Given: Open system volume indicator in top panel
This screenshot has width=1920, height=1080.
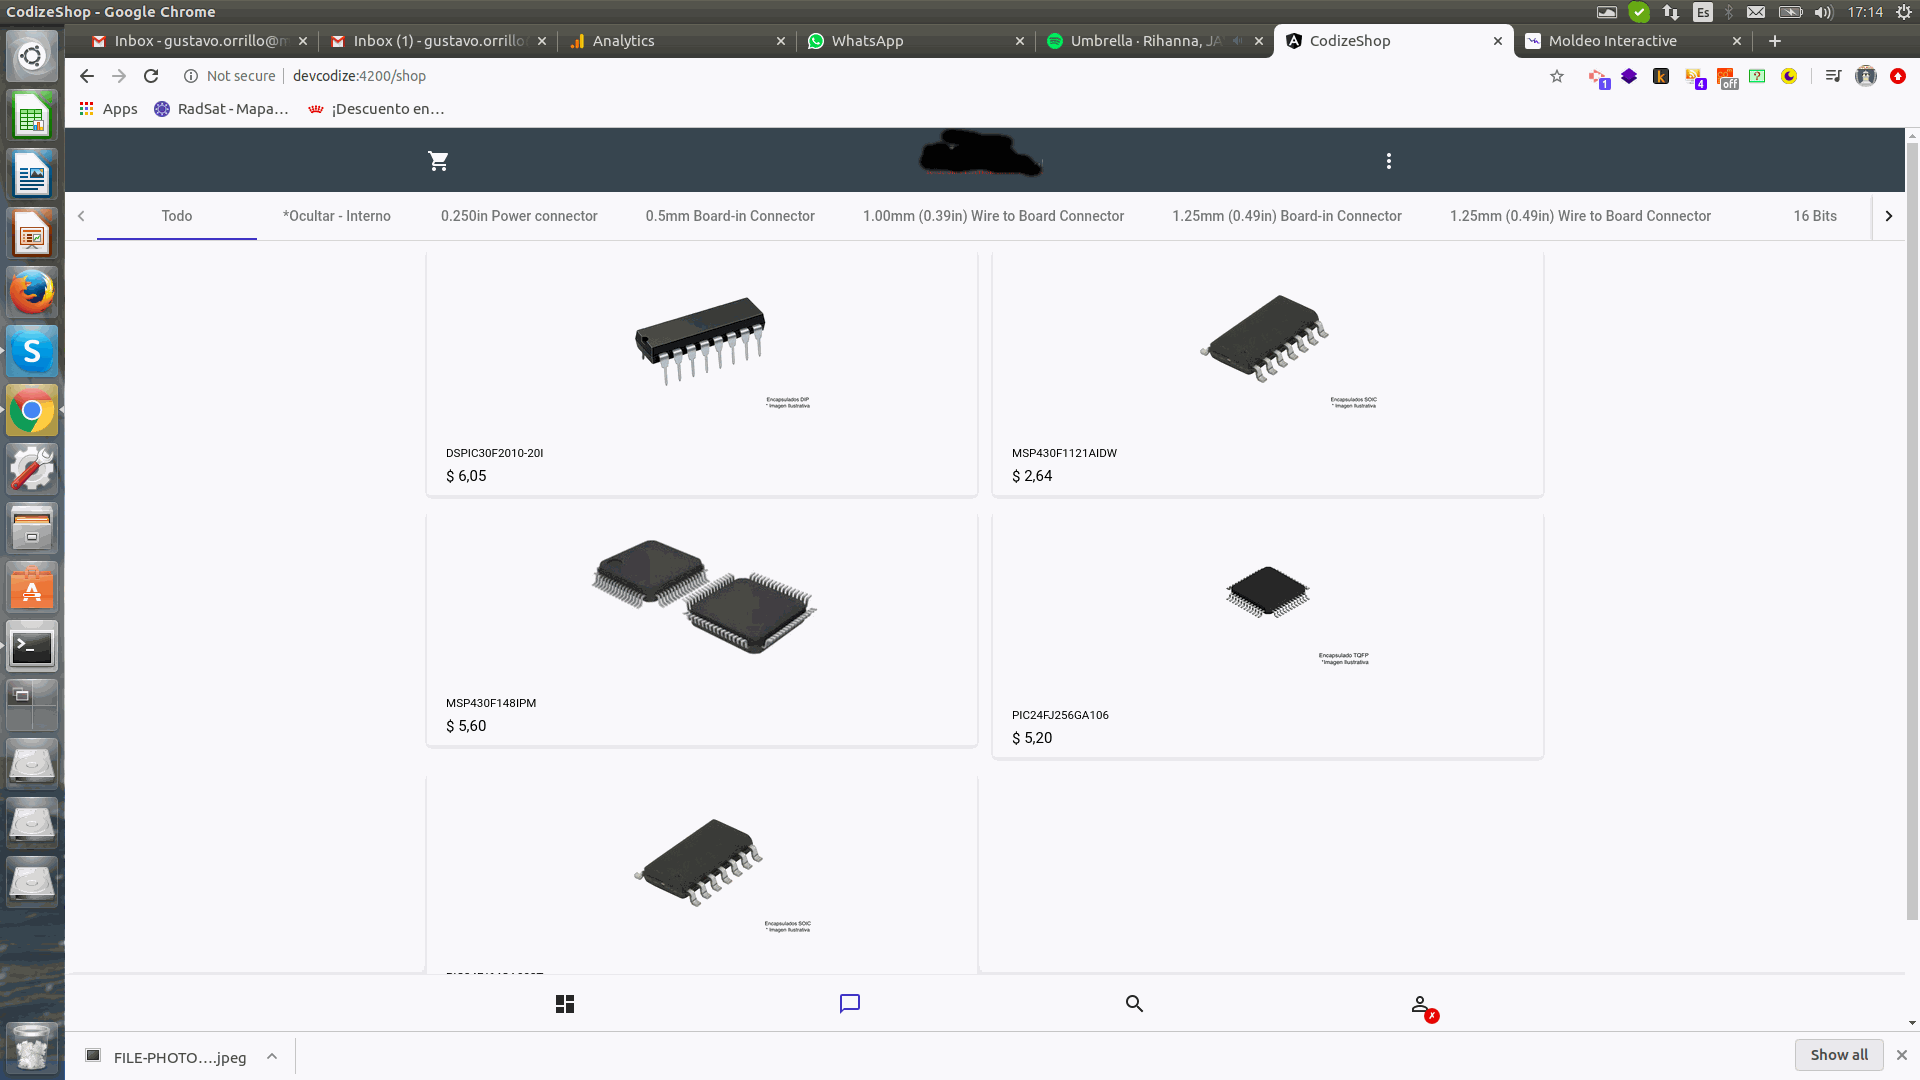Looking at the screenshot, I should [x=1824, y=12].
